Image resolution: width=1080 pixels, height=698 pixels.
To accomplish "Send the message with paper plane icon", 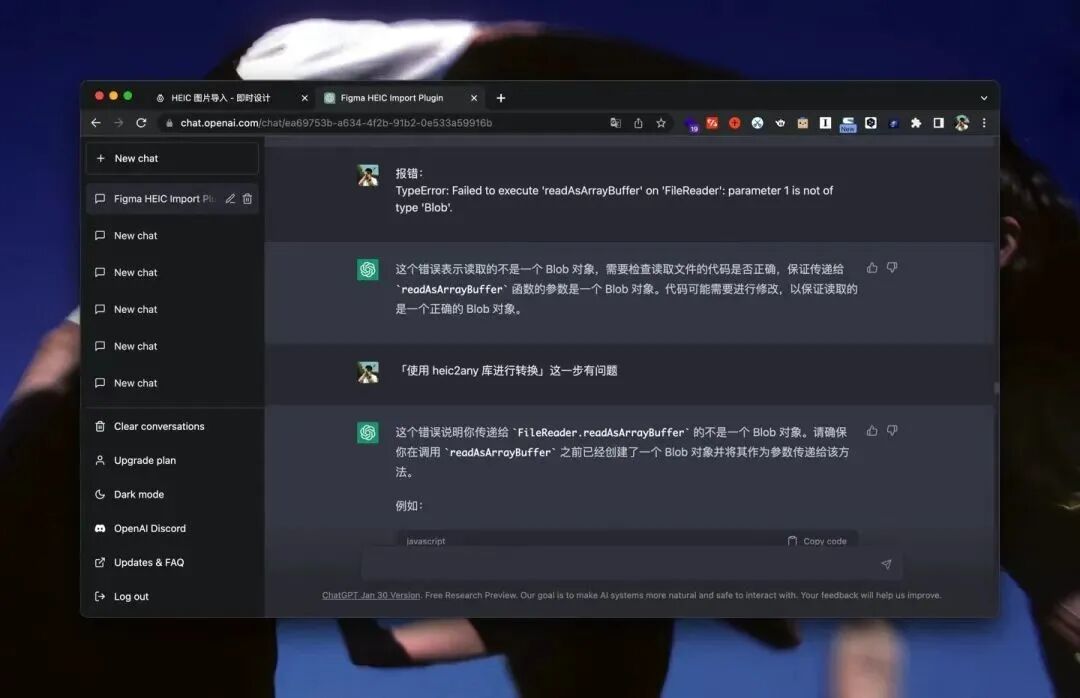I will coord(886,564).
